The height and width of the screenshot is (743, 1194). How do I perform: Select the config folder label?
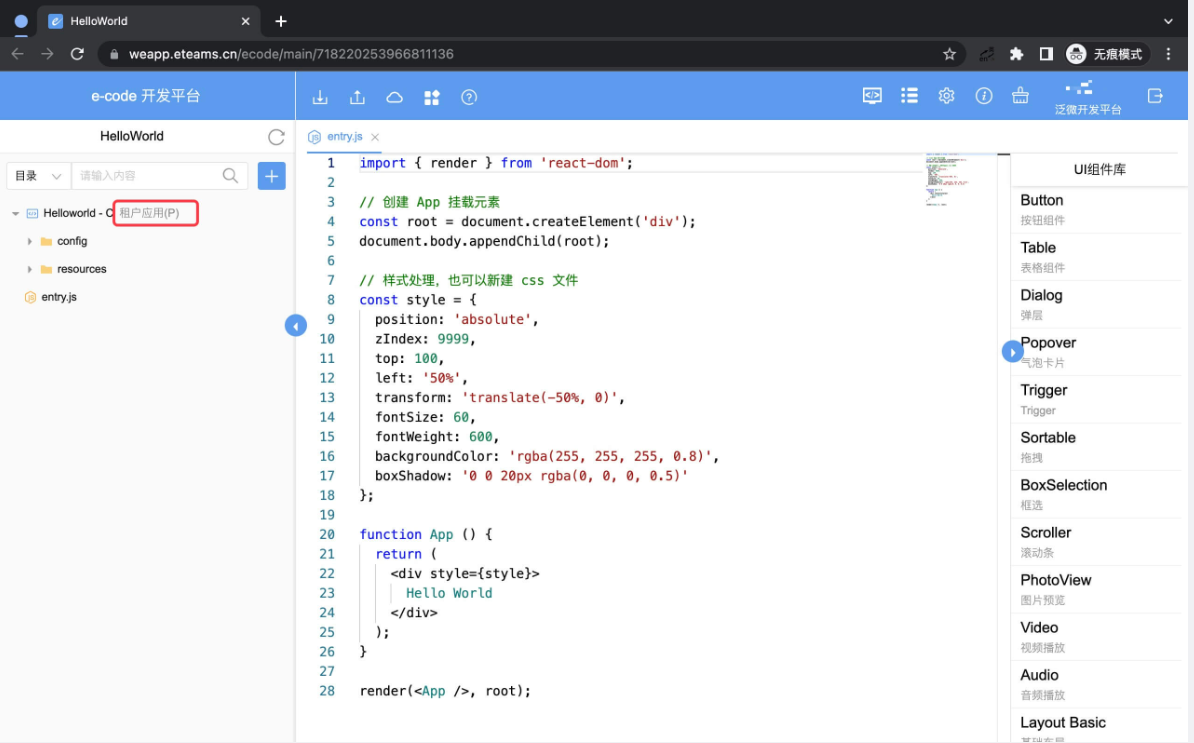[x=72, y=241]
